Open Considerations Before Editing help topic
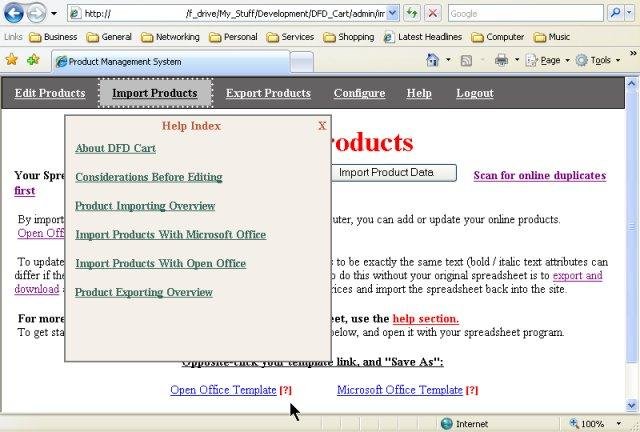The height and width of the screenshot is (432, 640). 149,177
